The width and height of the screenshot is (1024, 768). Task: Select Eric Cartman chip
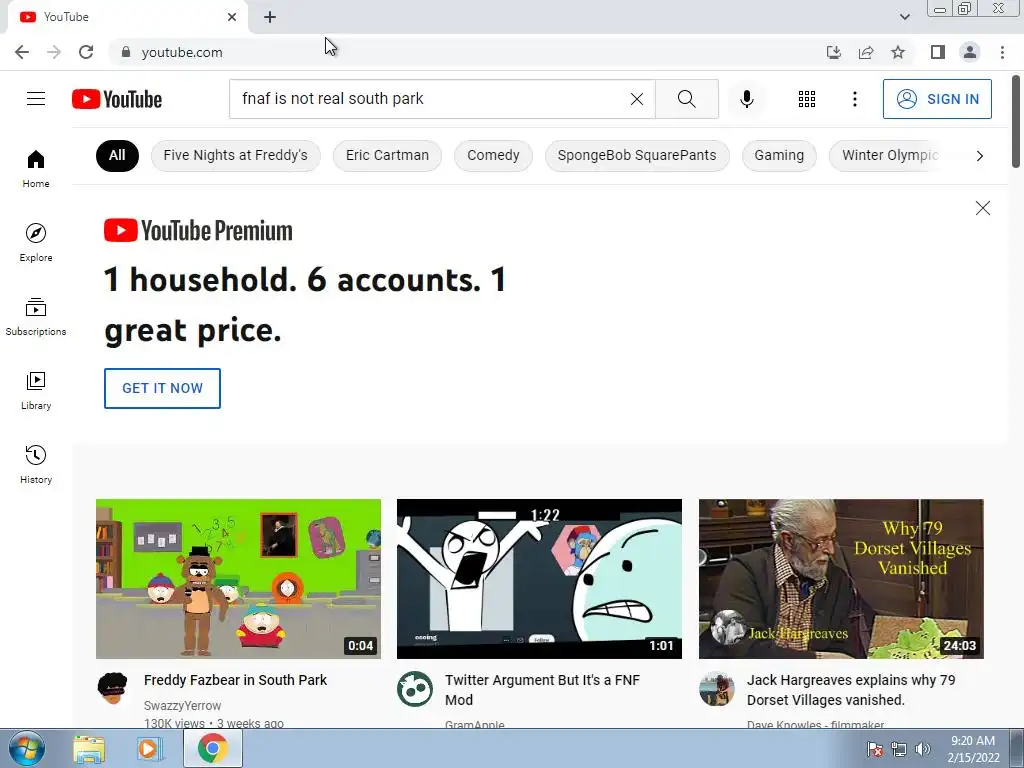(x=387, y=155)
